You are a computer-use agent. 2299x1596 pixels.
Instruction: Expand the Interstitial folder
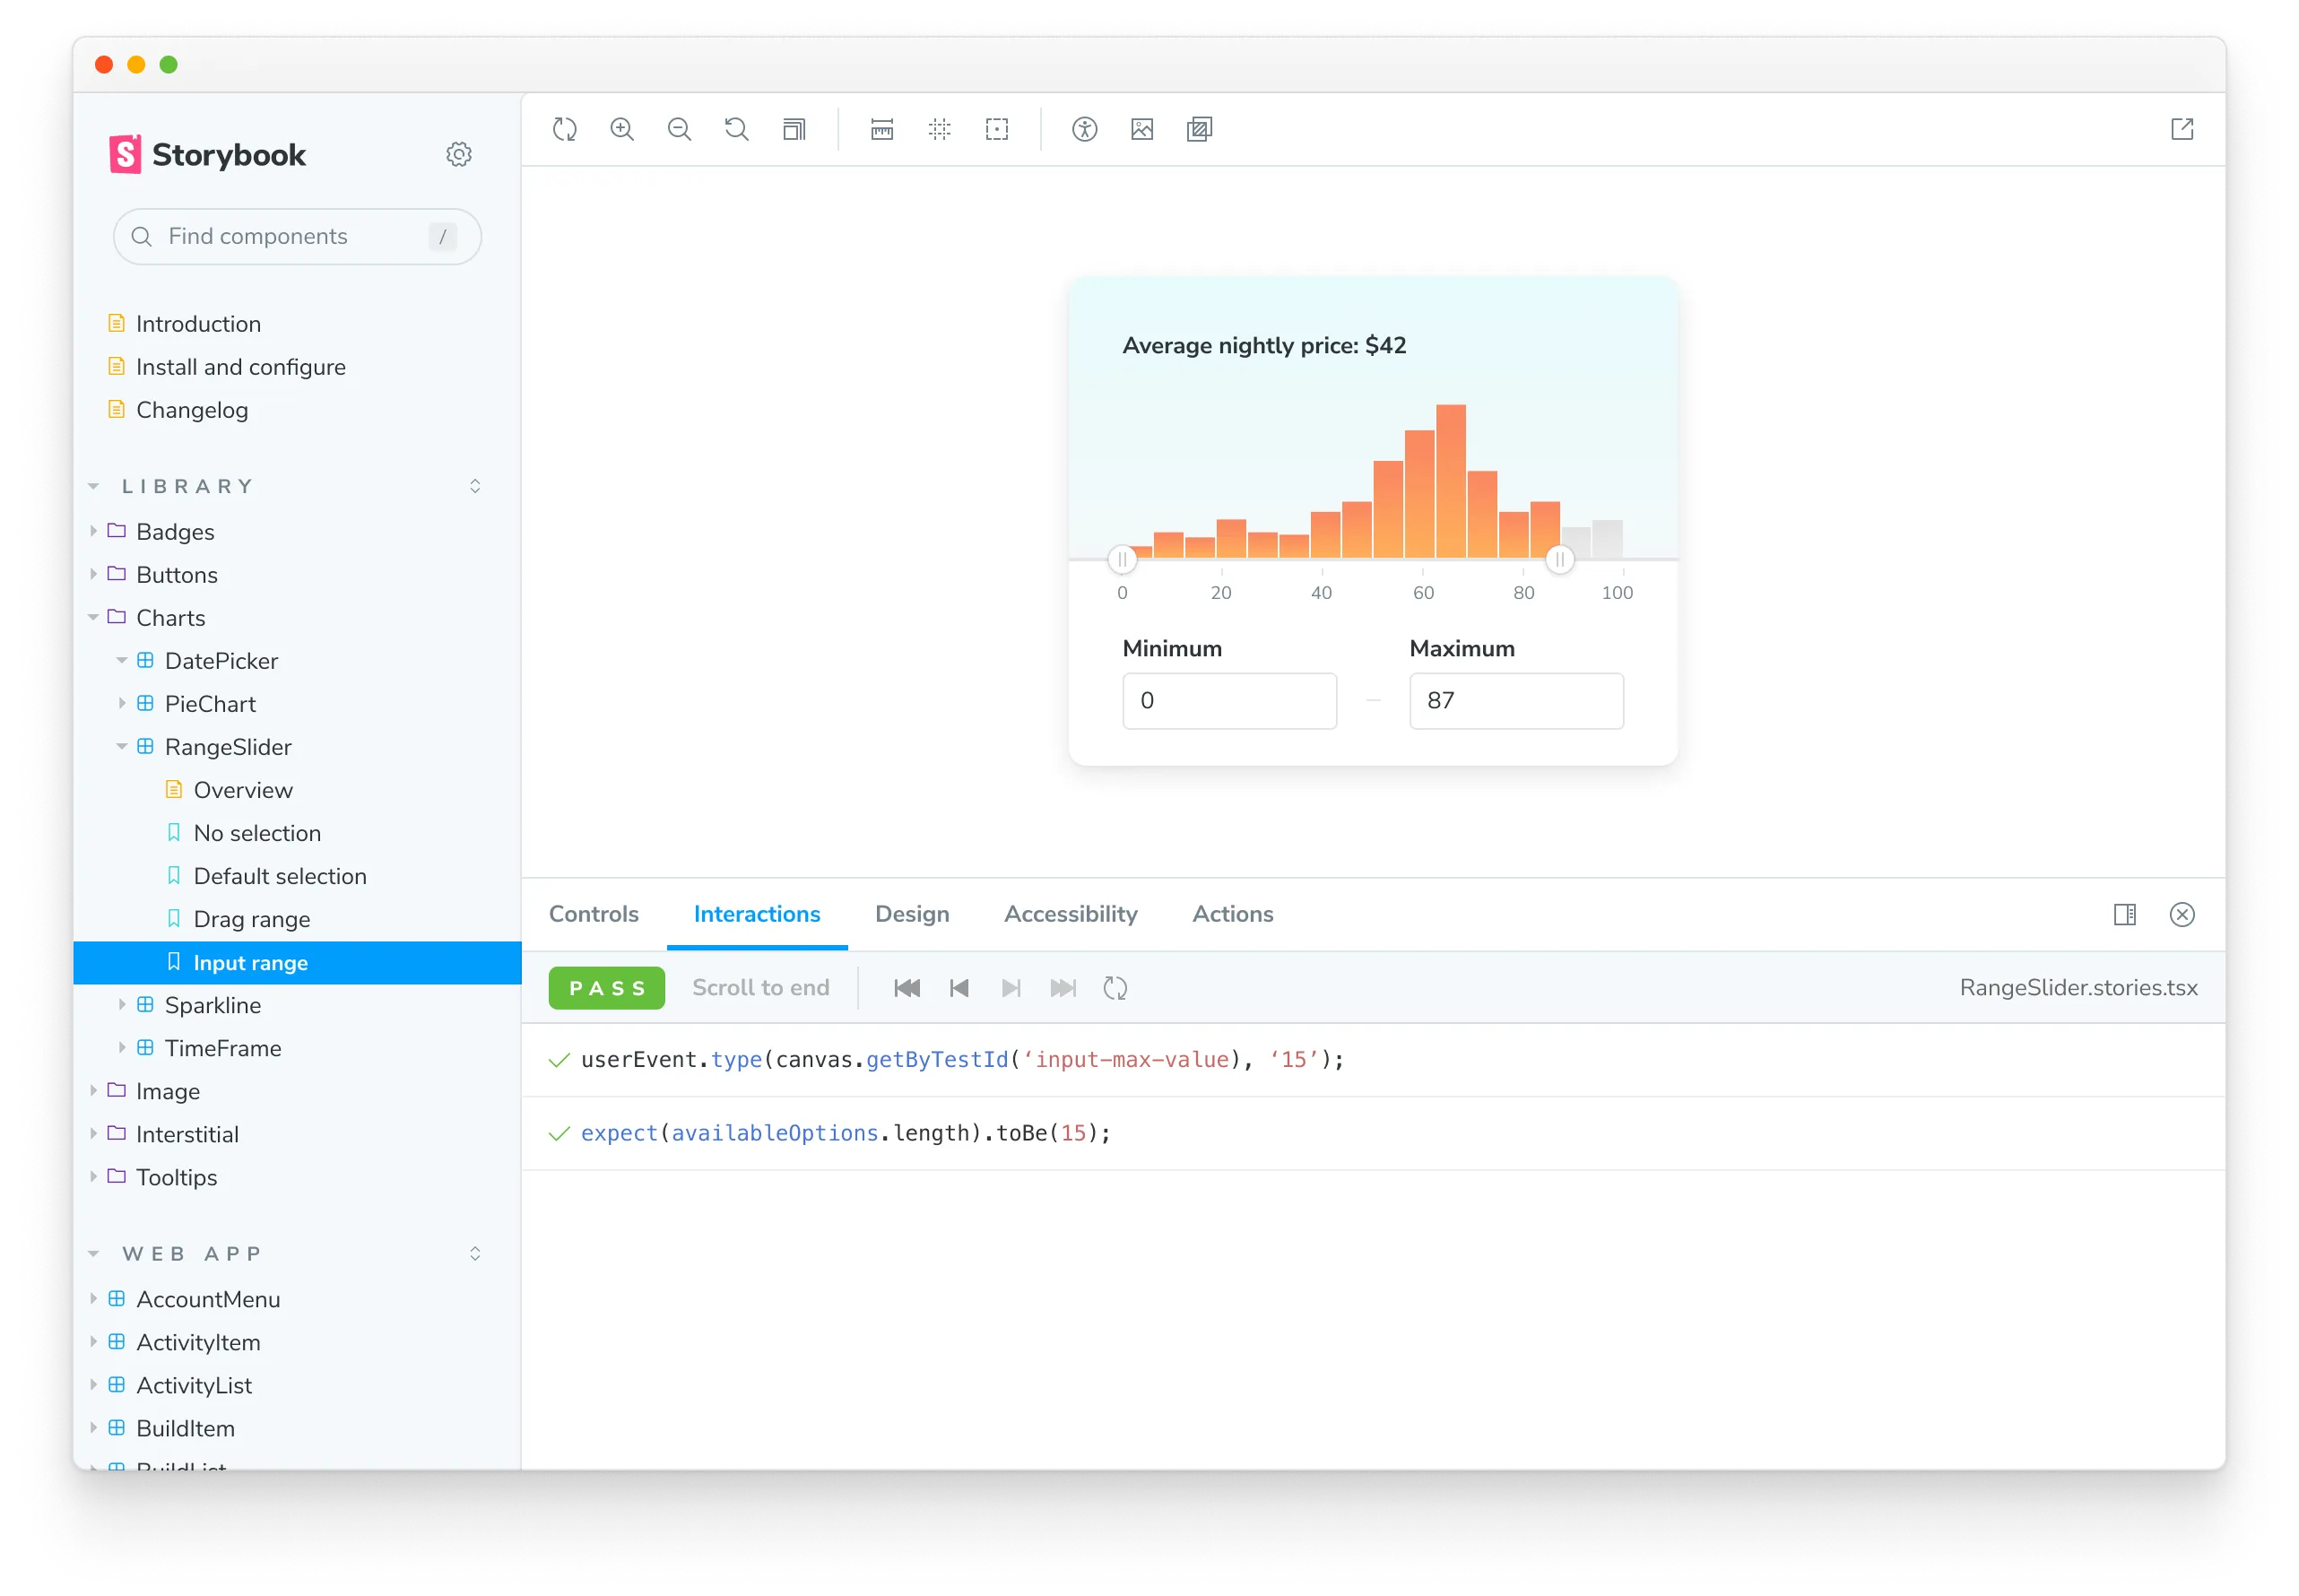[93, 1133]
